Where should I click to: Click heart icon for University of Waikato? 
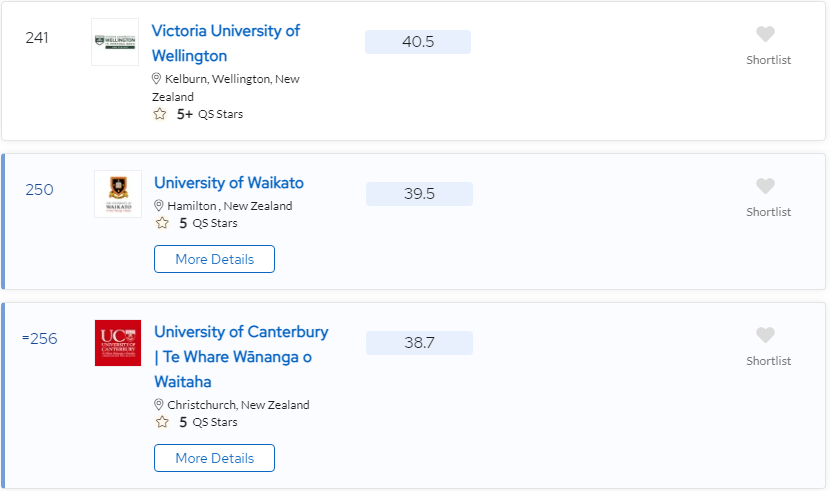coord(765,186)
